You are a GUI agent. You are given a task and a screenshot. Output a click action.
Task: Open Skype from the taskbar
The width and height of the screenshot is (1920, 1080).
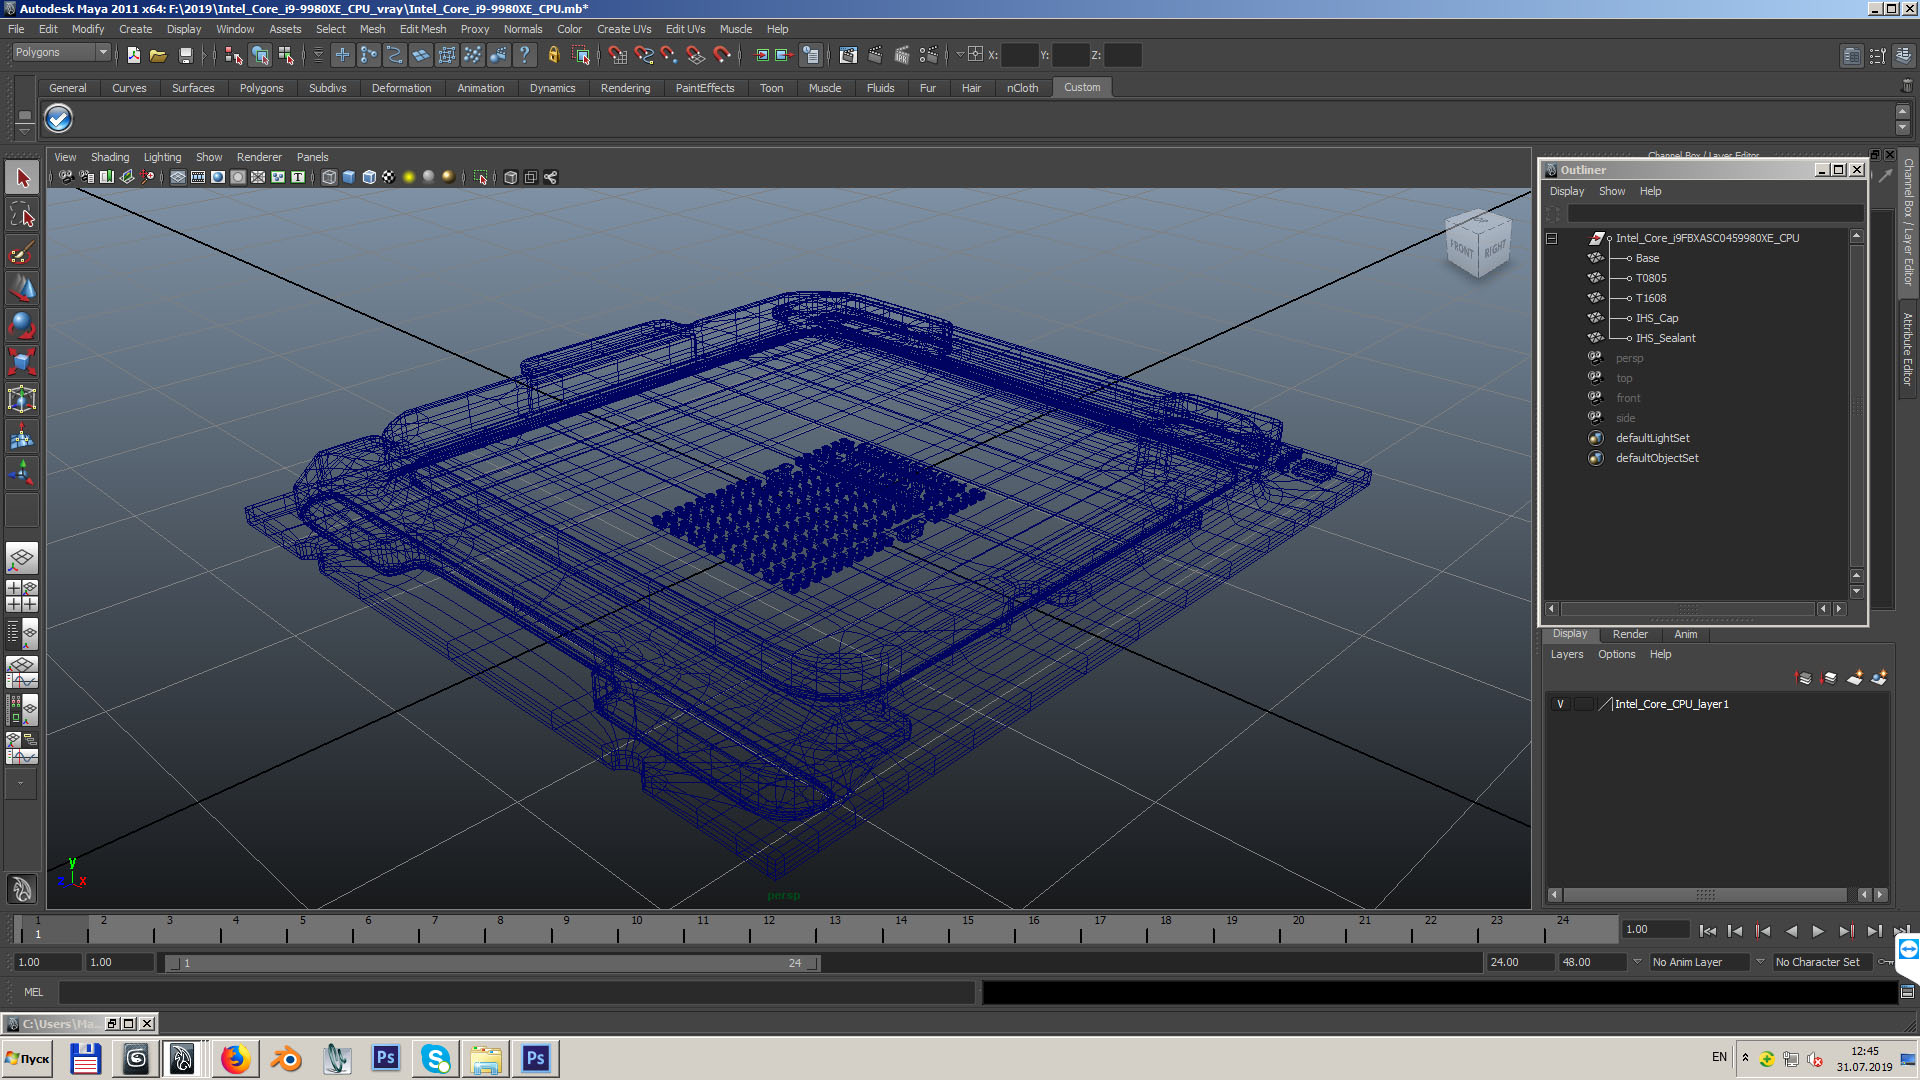click(435, 1058)
